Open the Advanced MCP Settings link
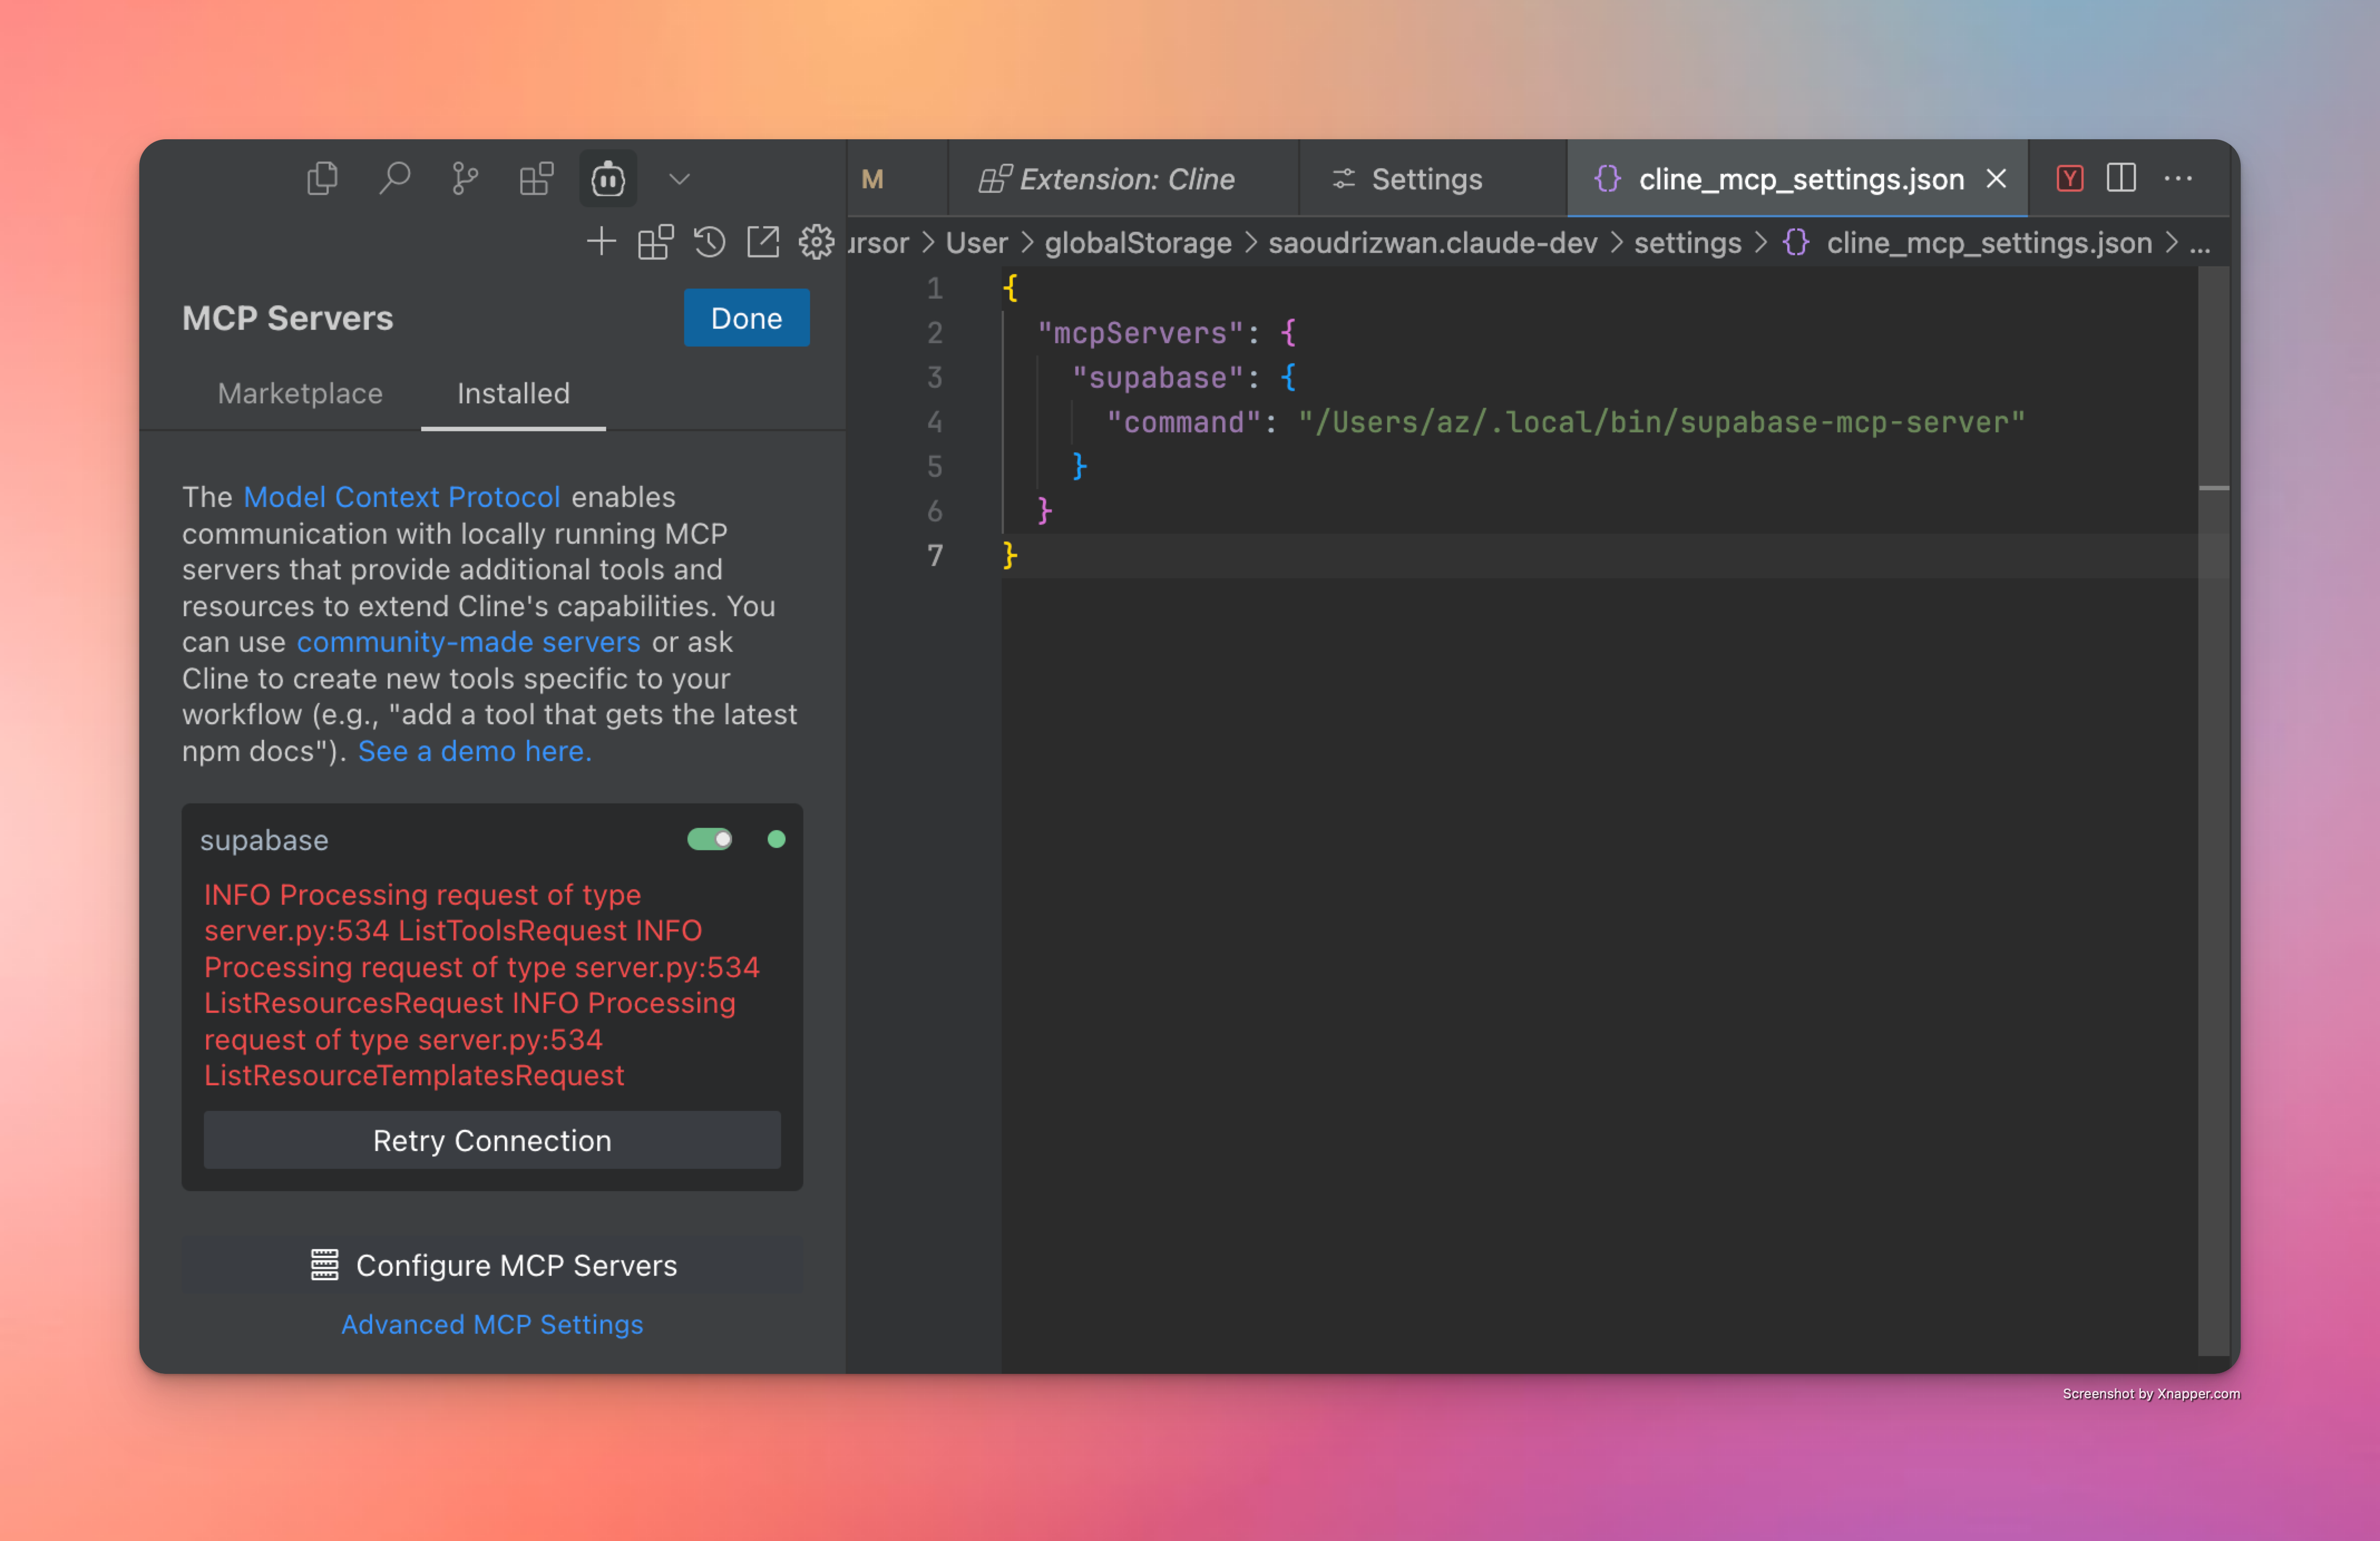 pyautogui.click(x=491, y=1324)
